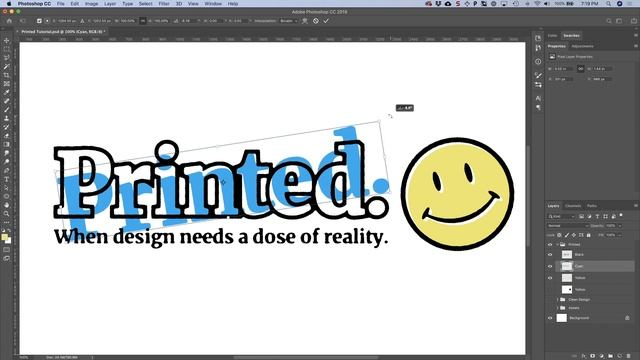The height and width of the screenshot is (360, 640).
Task: Click the width field in Properties panel
Action: (x=563, y=69)
